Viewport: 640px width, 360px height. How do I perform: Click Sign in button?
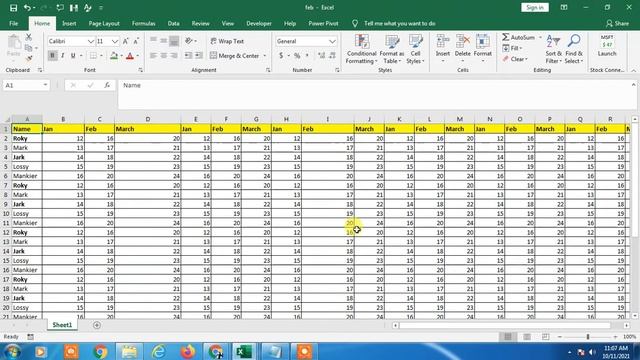535,8
